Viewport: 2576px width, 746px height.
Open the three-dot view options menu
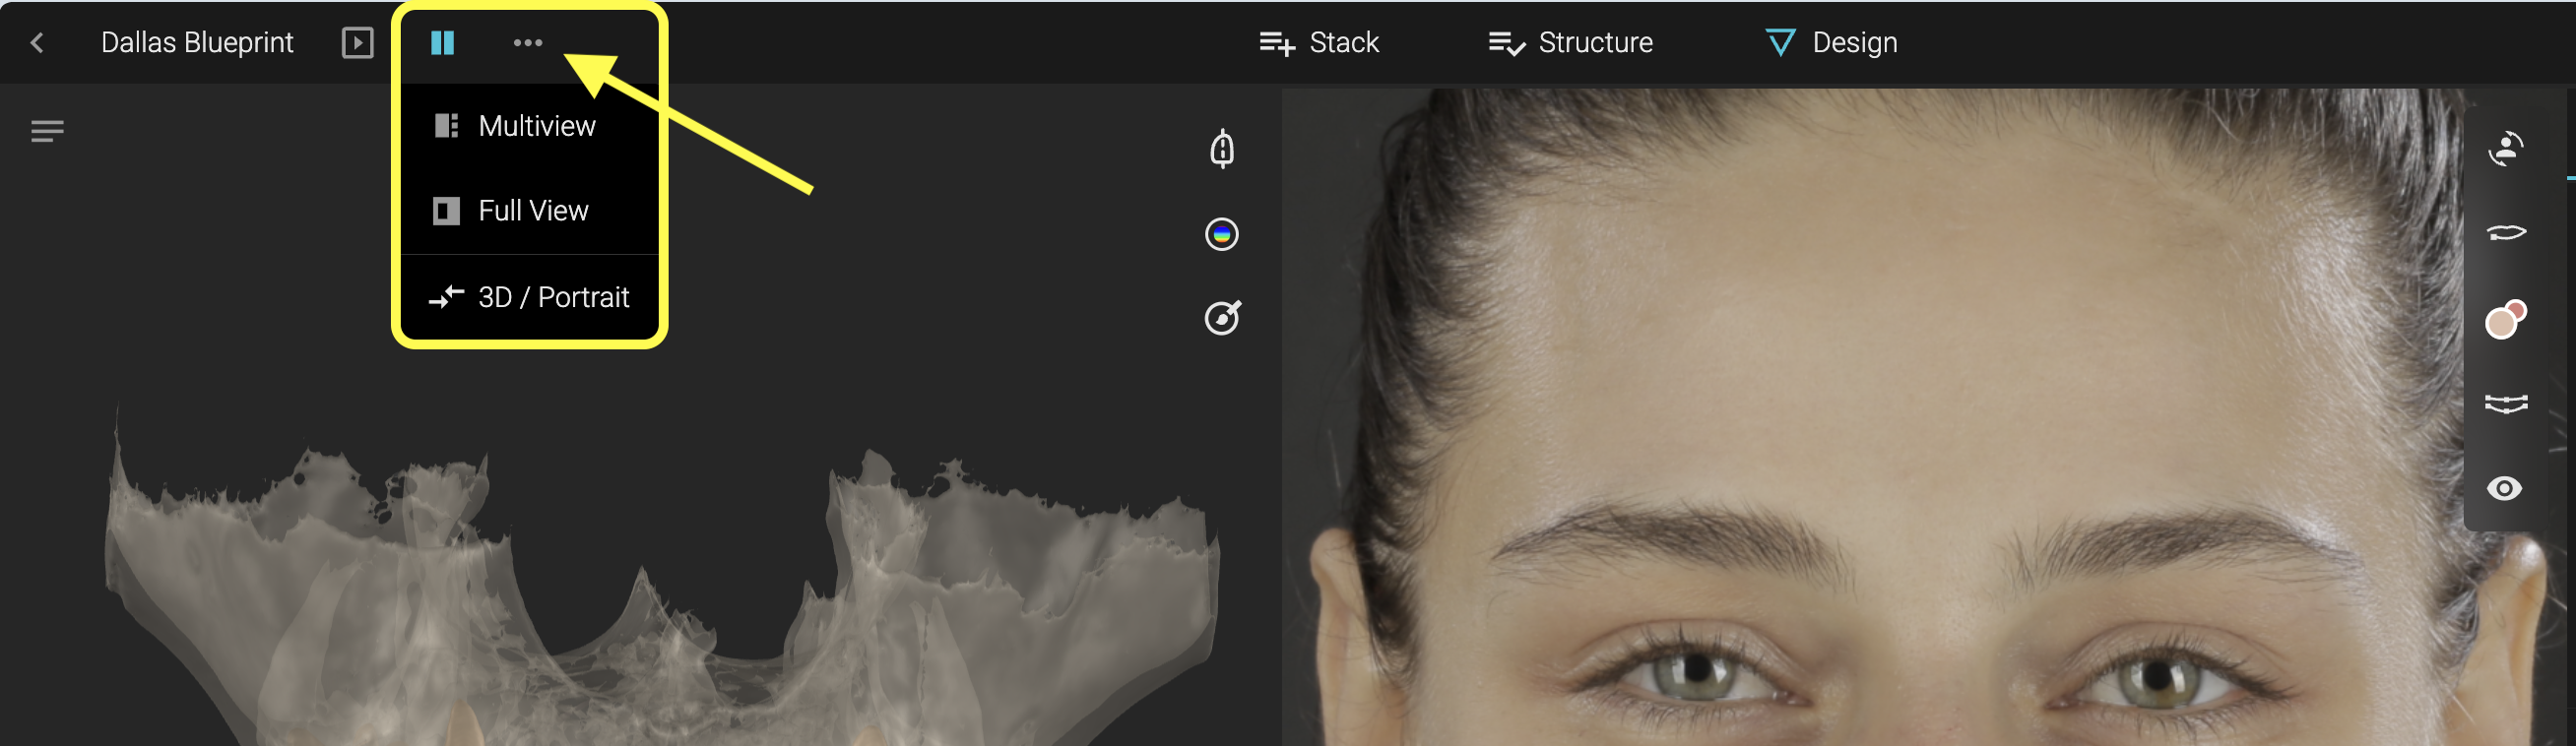[x=527, y=43]
